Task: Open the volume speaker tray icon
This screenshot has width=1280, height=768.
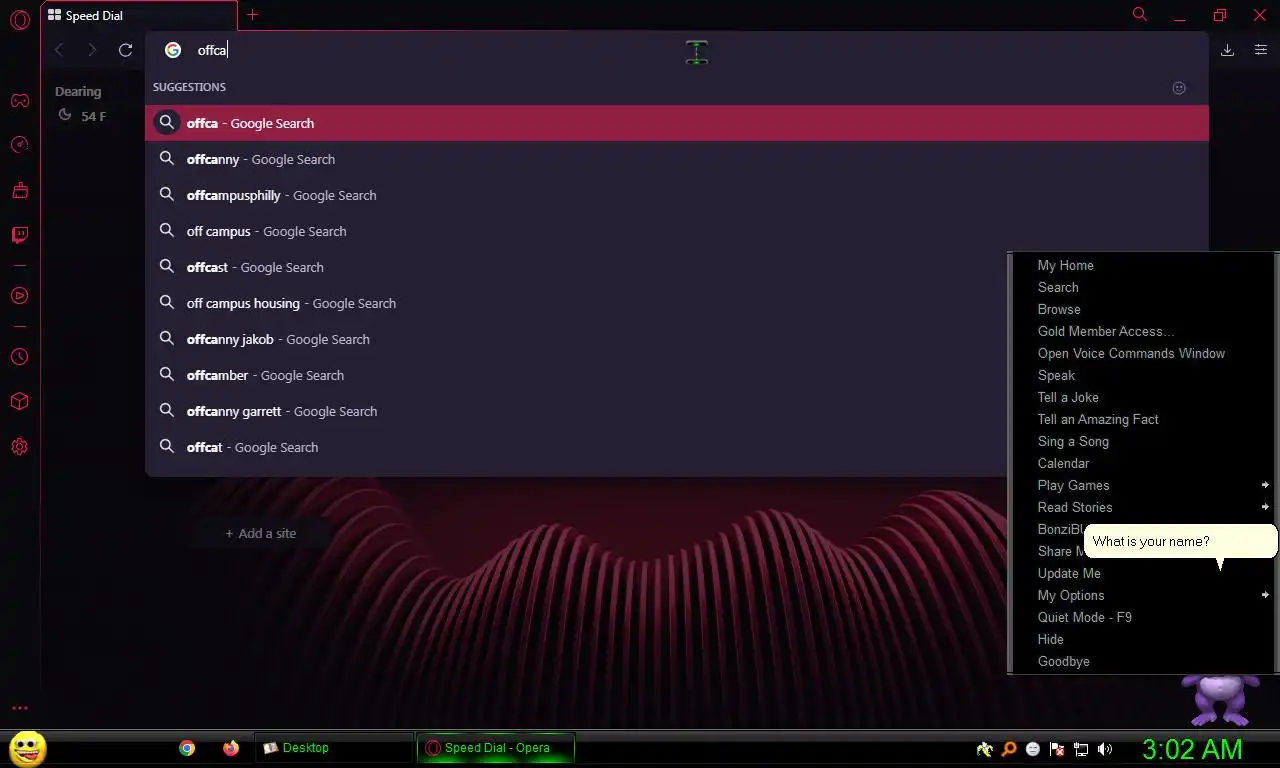Action: click(x=1105, y=749)
